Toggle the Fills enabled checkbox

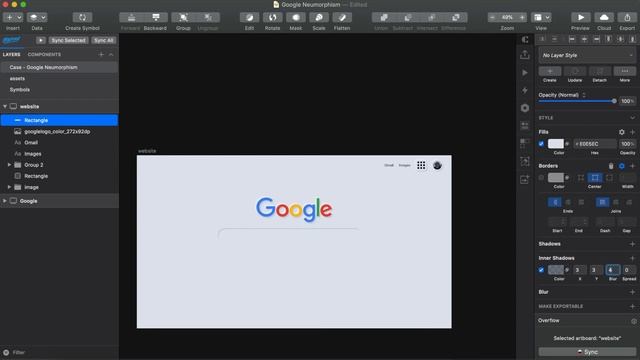[x=541, y=144]
